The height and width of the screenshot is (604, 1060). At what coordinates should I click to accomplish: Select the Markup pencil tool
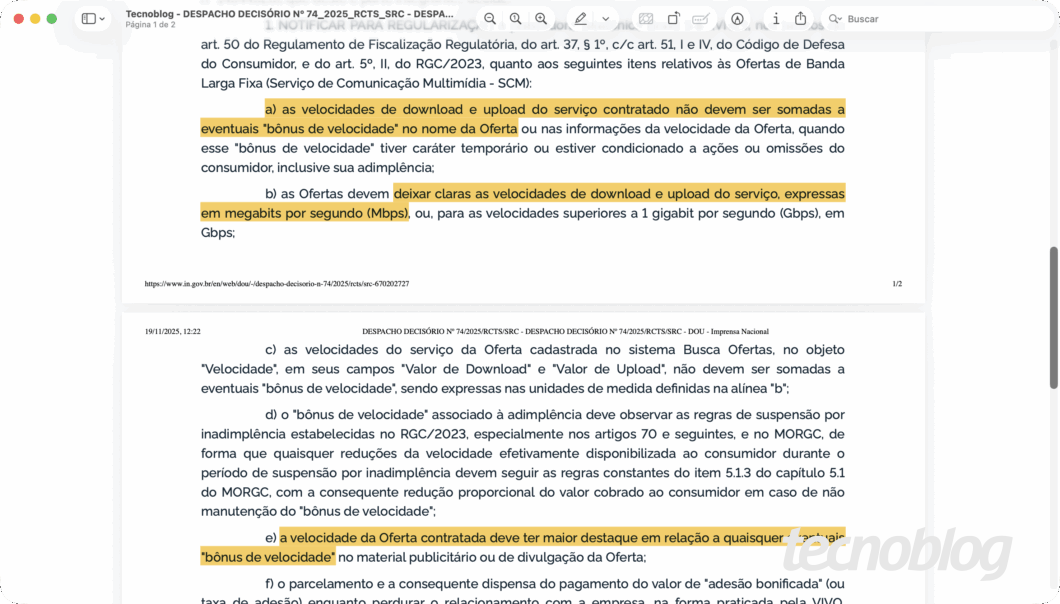pos(581,18)
